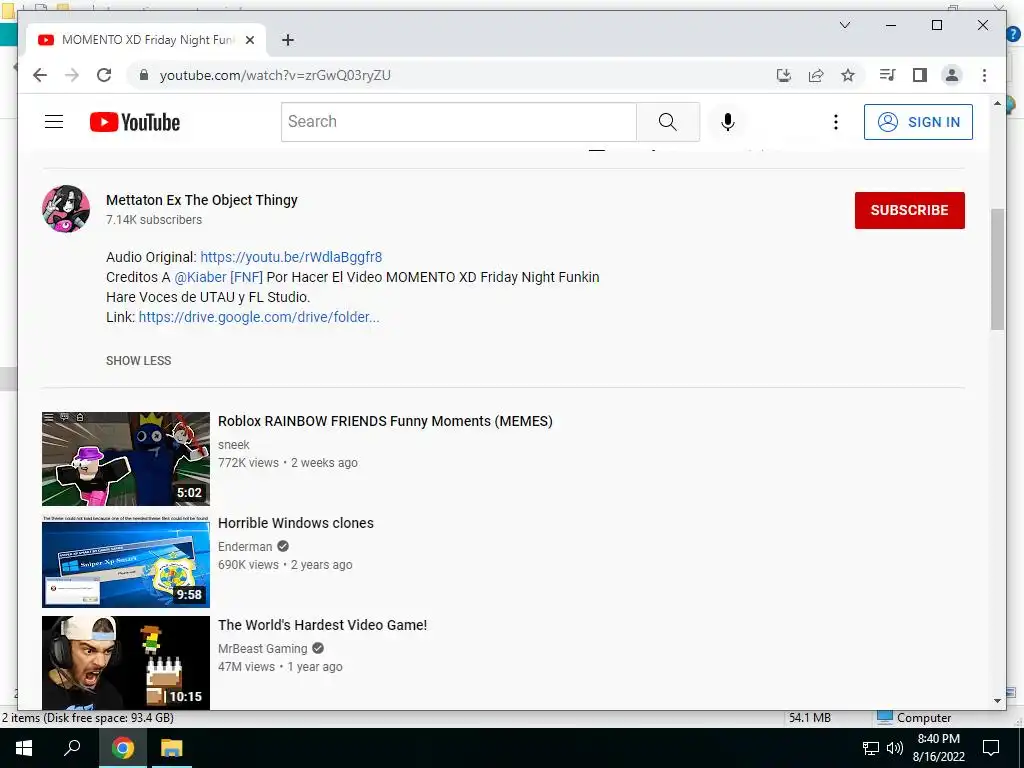1024x768 pixels.
Task: Click the 7.14K subscribers text
Action: pyautogui.click(x=154, y=220)
